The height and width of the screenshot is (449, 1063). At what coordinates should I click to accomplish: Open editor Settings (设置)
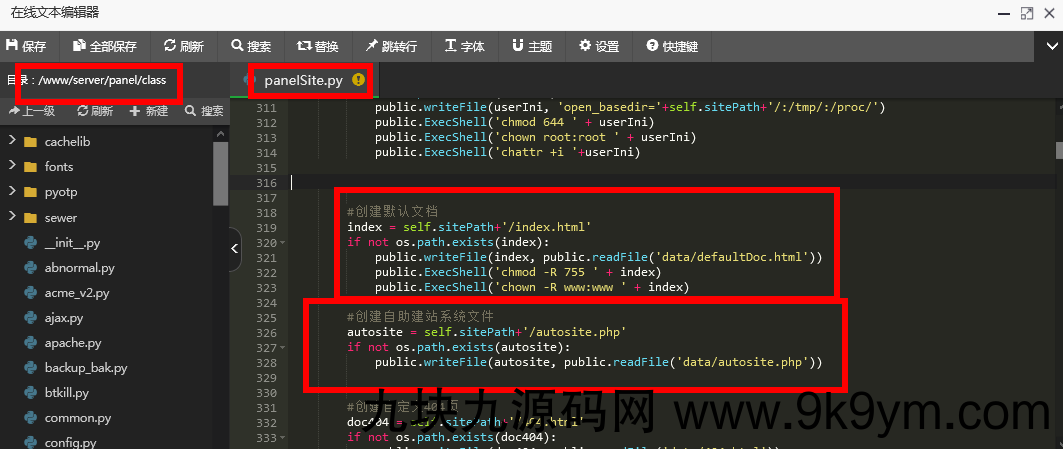click(599, 46)
